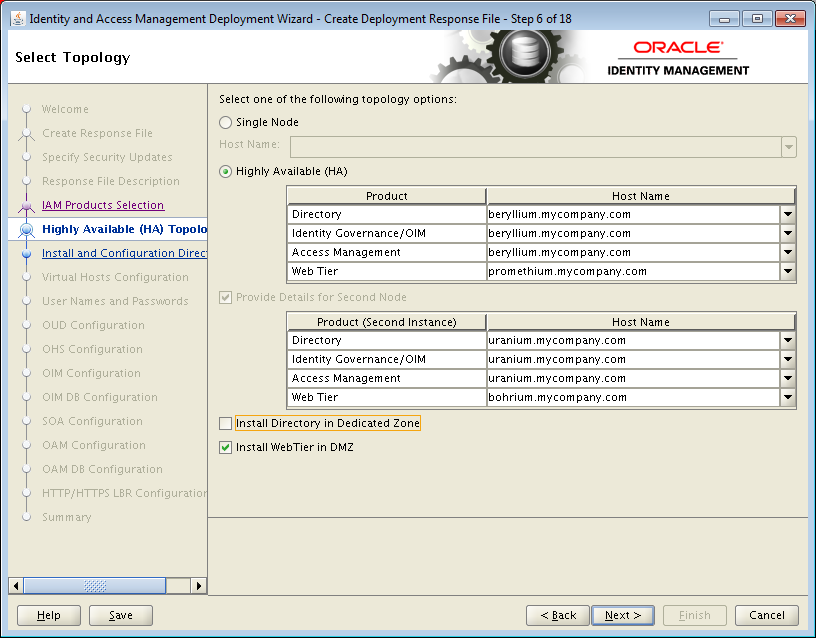
Task: Open Access Management host dropdown, first node
Action: coord(788,252)
